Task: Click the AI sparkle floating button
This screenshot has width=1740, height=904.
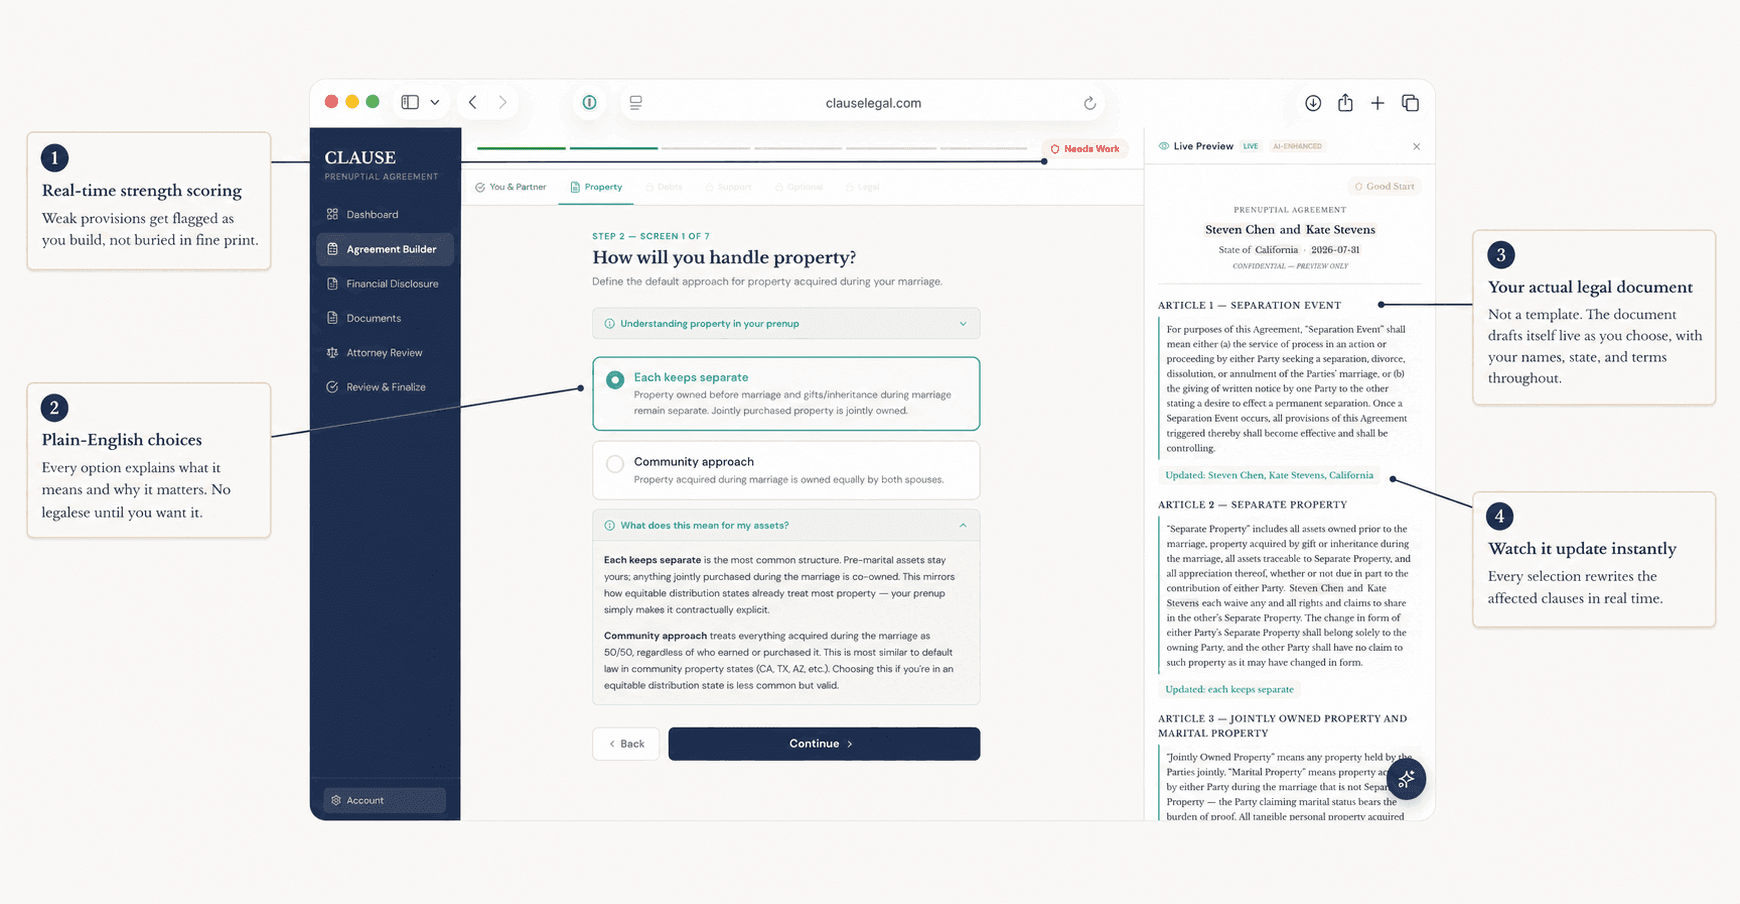Action: pyautogui.click(x=1406, y=779)
